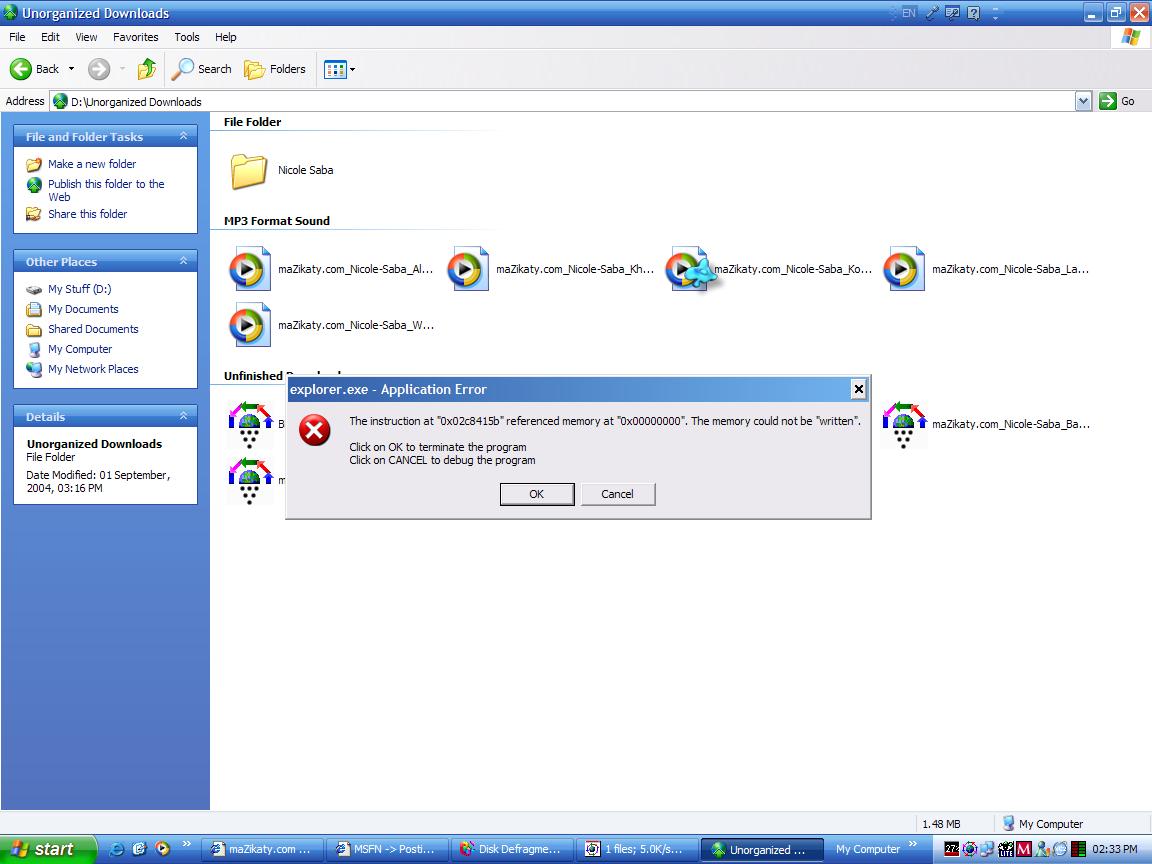Open the Search pane from toolbar
Image resolution: width=1152 pixels, height=864 pixels.
[x=201, y=69]
